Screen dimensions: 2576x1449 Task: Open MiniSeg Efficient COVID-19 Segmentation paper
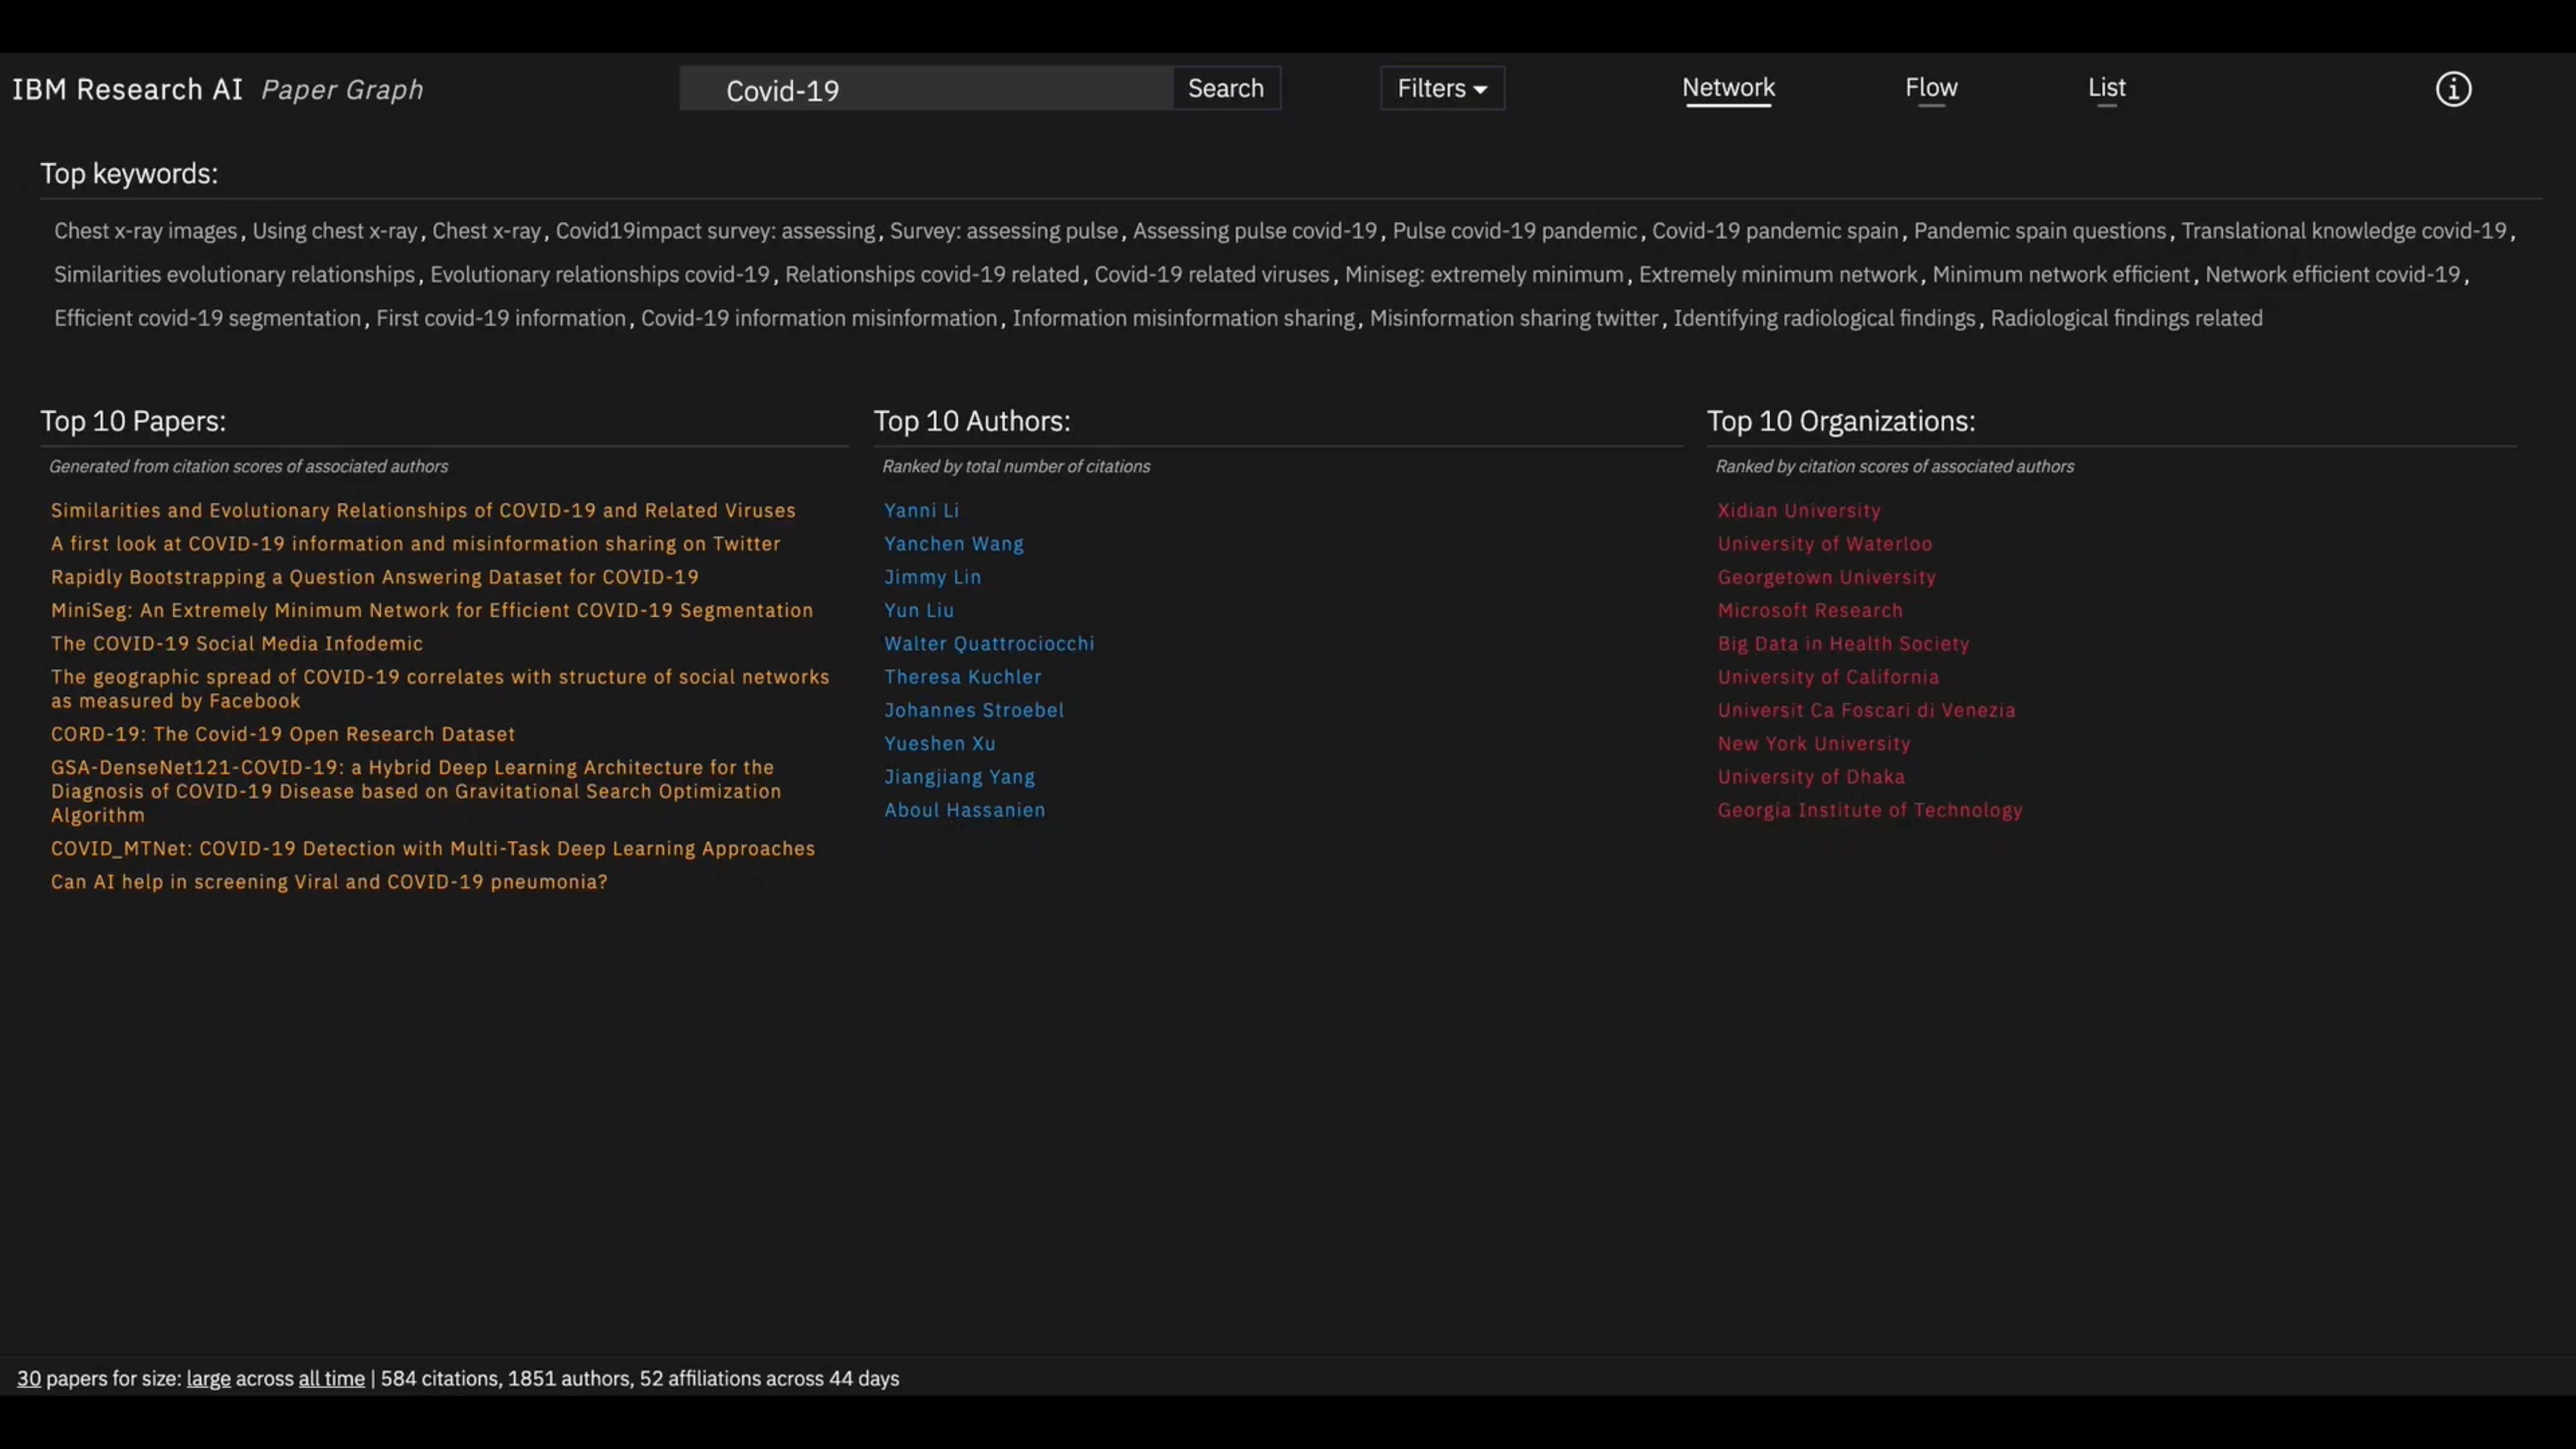pos(431,610)
